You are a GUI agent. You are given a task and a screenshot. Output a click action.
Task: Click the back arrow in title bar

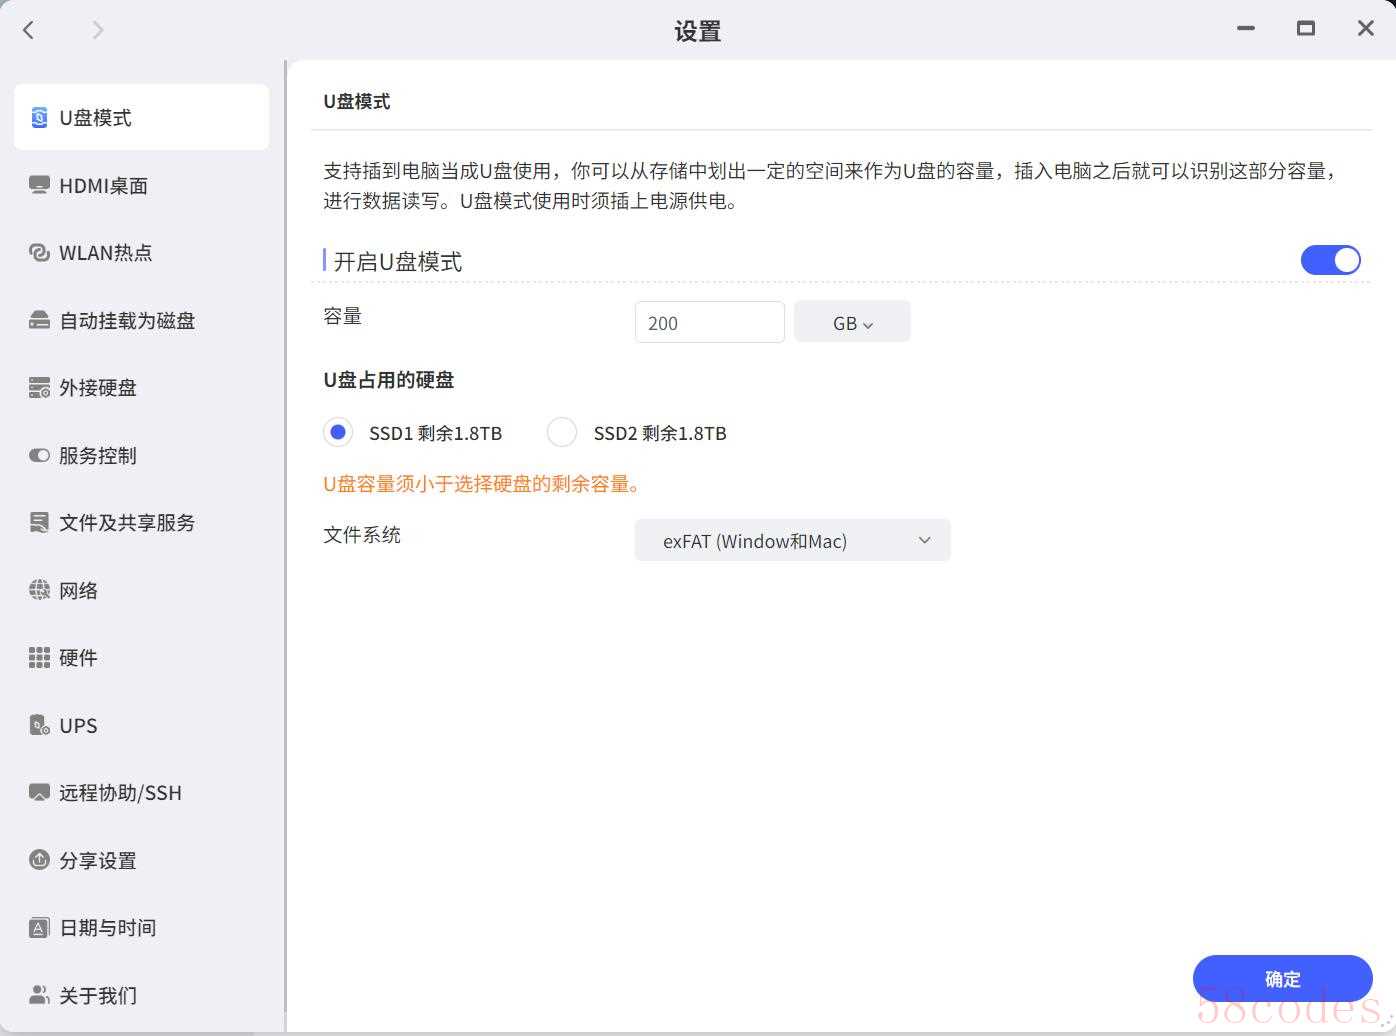click(29, 30)
